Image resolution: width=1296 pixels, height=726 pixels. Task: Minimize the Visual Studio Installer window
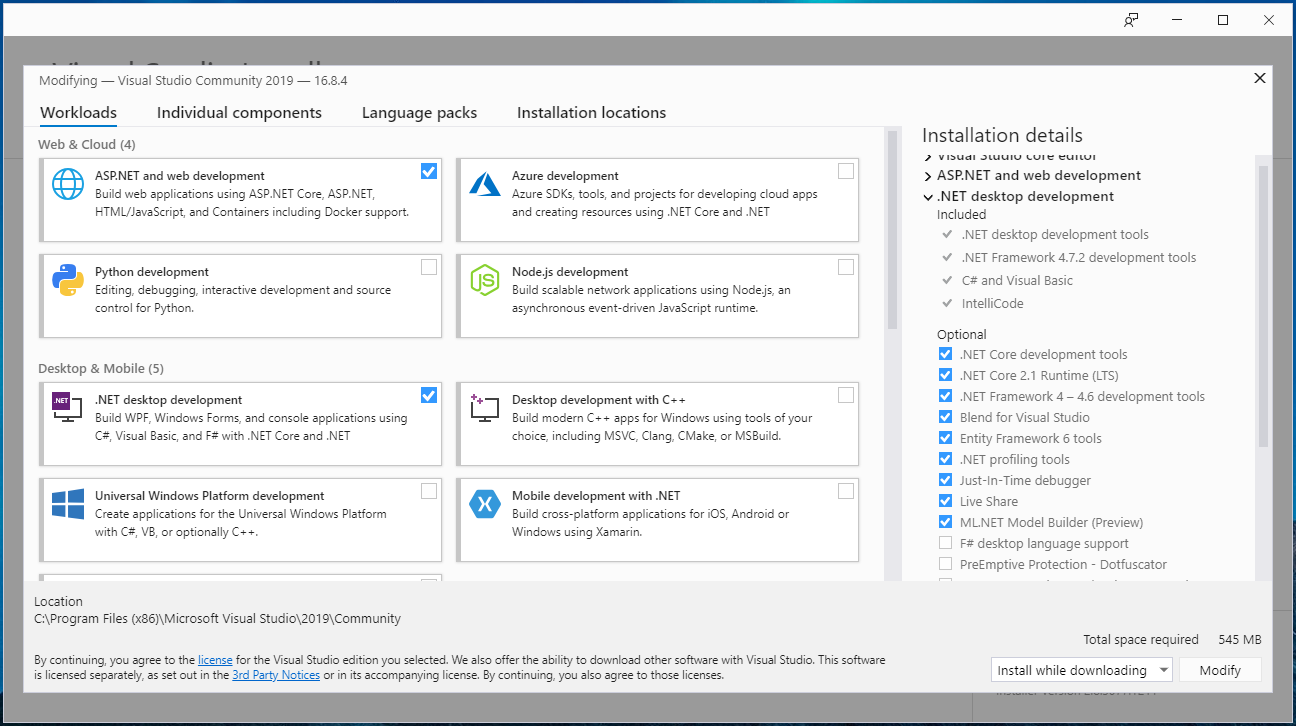coord(1177,20)
